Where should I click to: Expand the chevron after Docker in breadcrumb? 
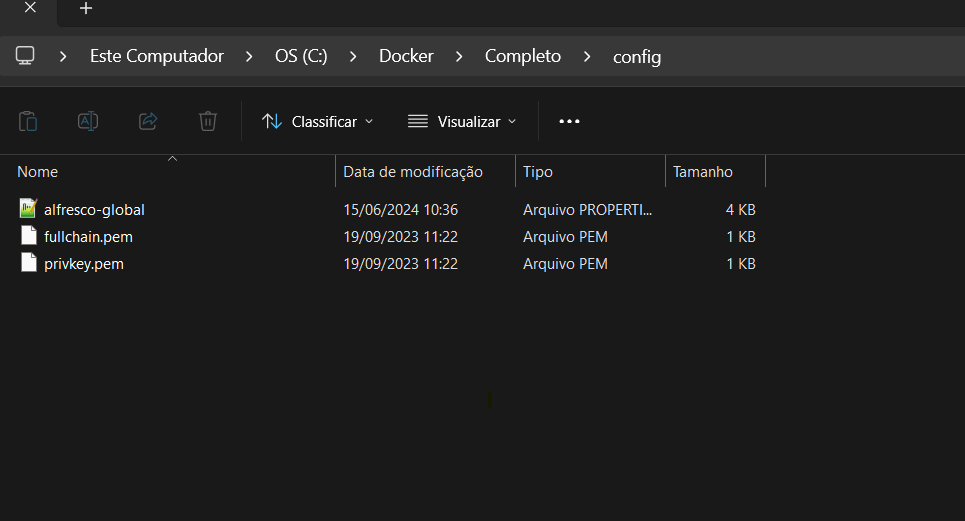pyautogui.click(x=459, y=56)
